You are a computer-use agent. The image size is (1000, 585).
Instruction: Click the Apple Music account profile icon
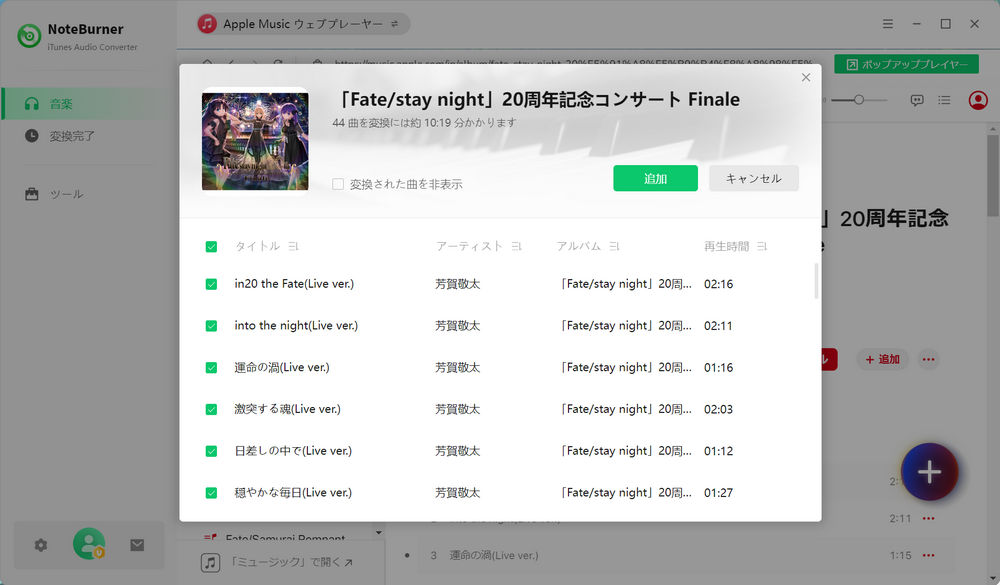point(977,100)
